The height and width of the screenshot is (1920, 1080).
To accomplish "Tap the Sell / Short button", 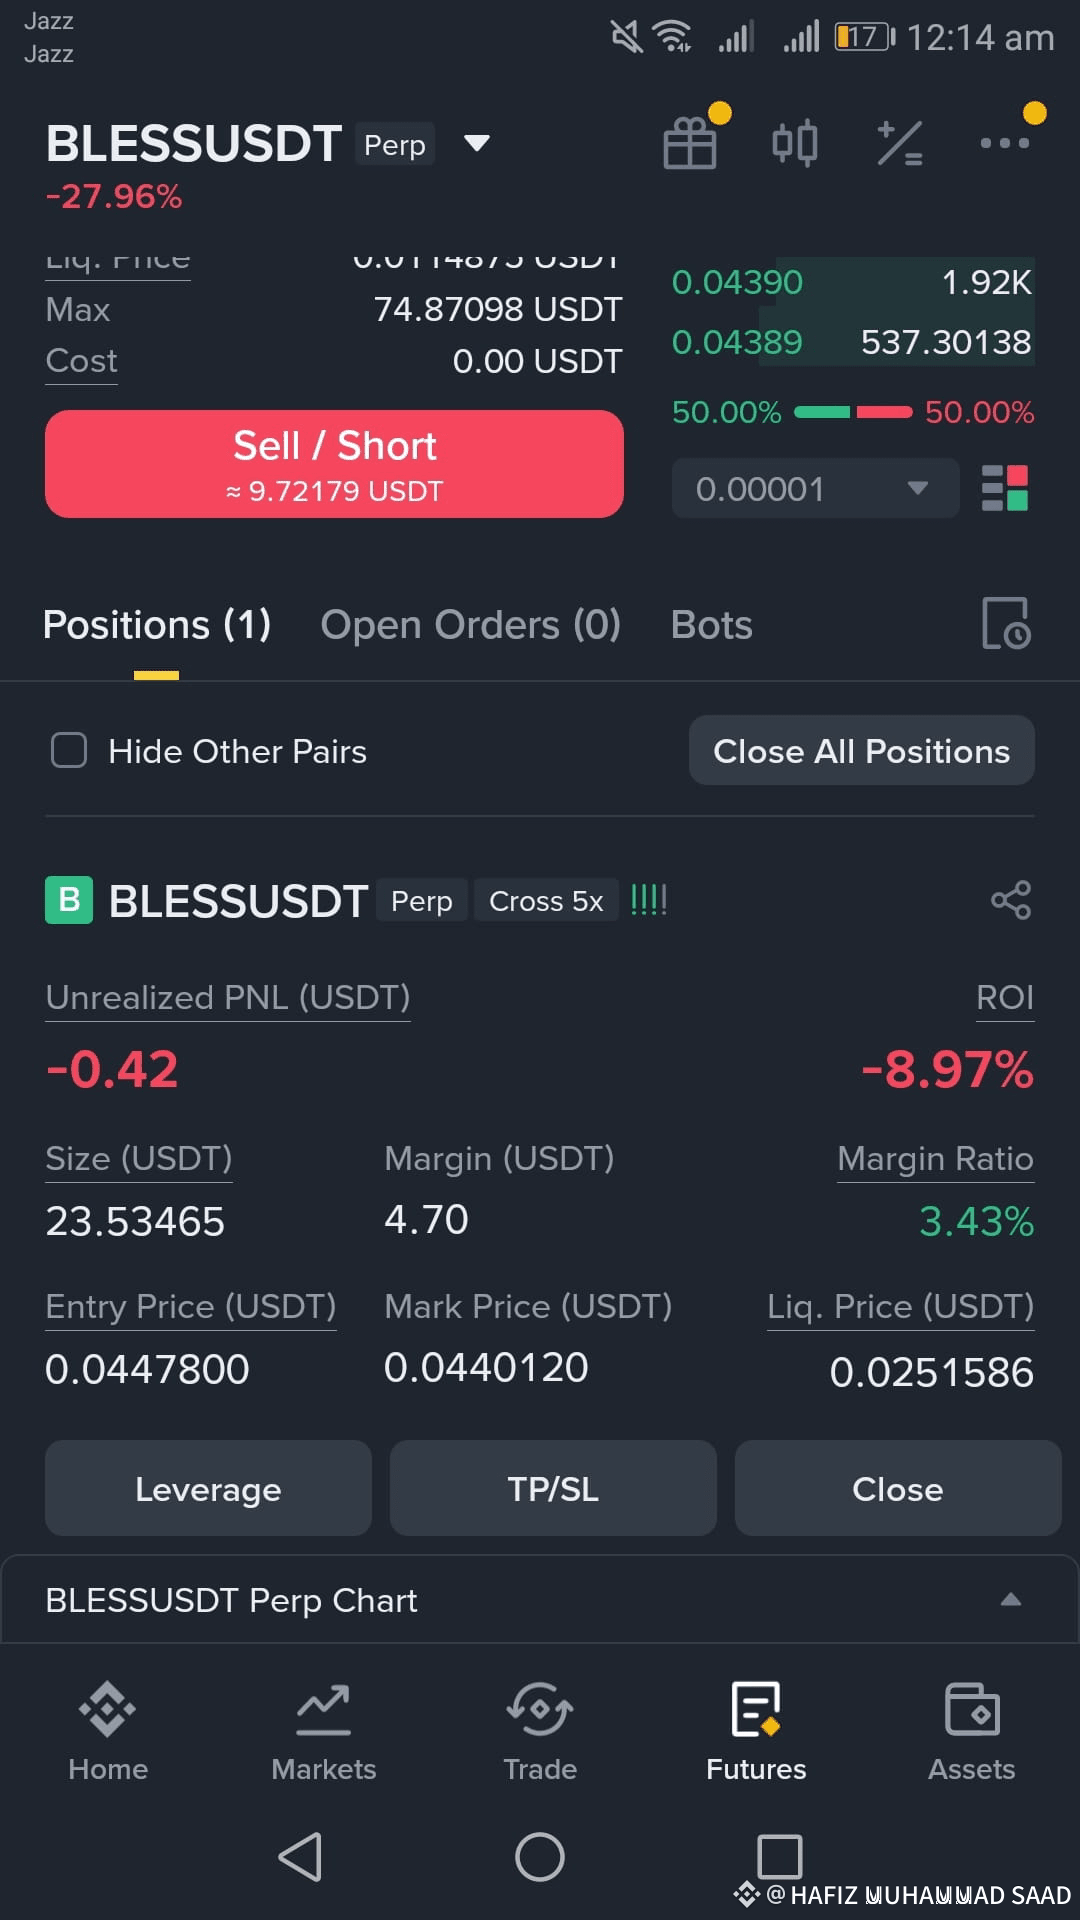I will pyautogui.click(x=334, y=464).
